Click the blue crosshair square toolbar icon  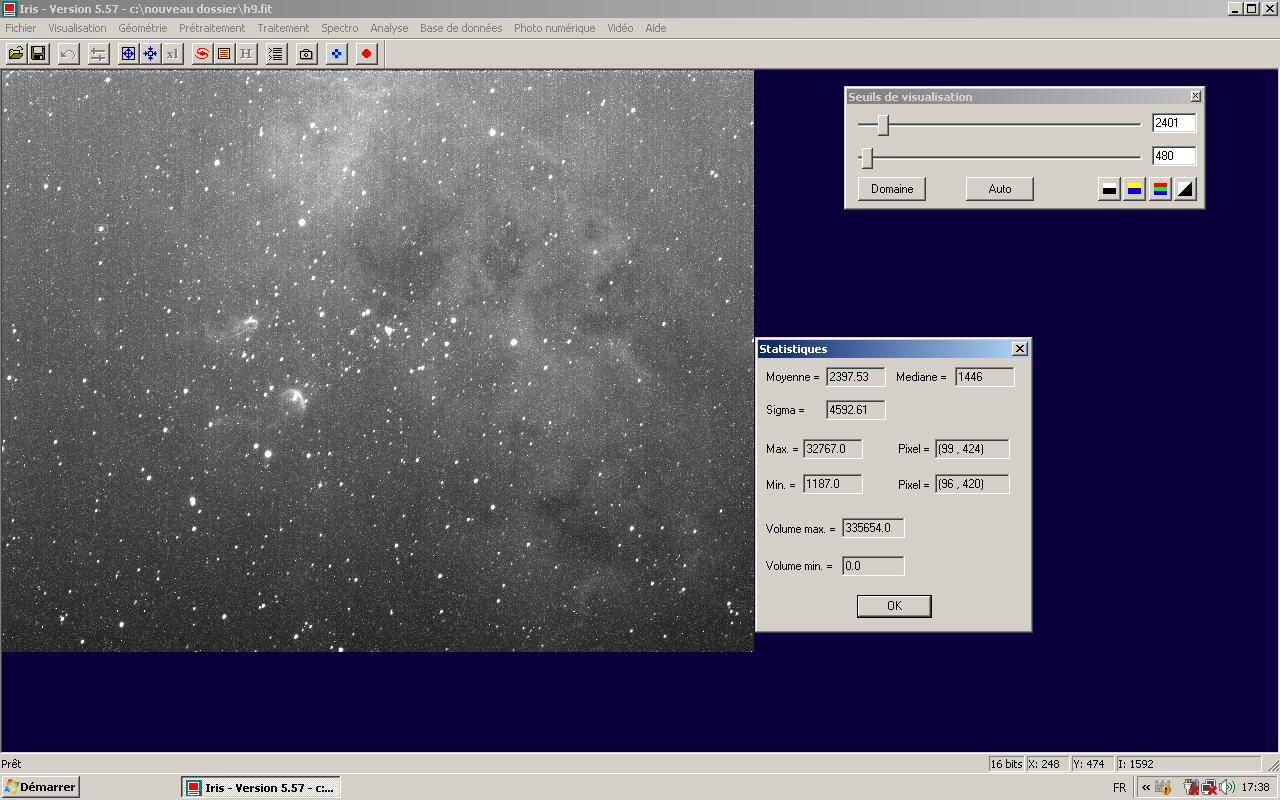(x=128, y=54)
